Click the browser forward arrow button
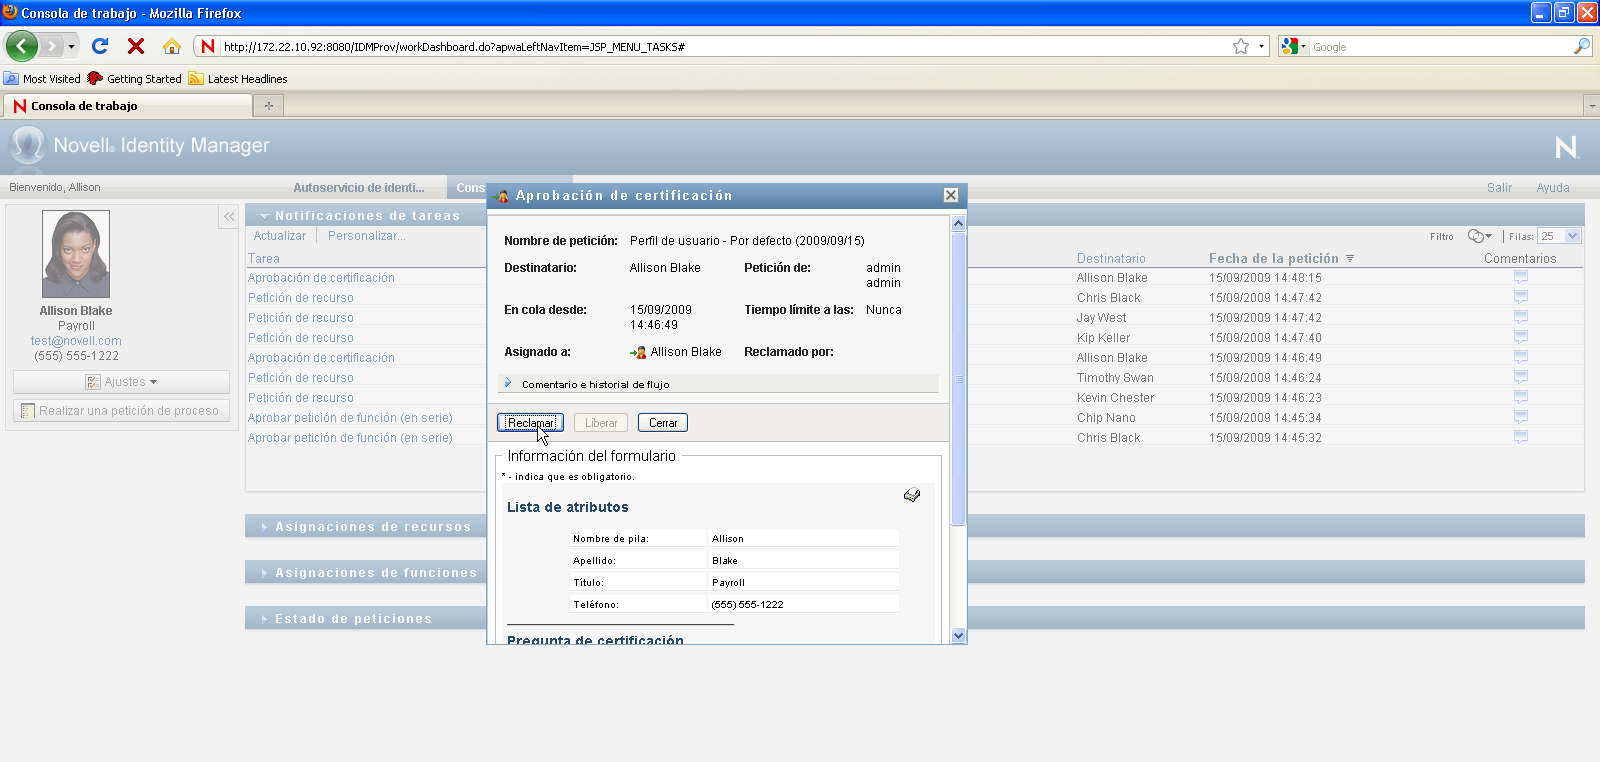 [x=52, y=46]
